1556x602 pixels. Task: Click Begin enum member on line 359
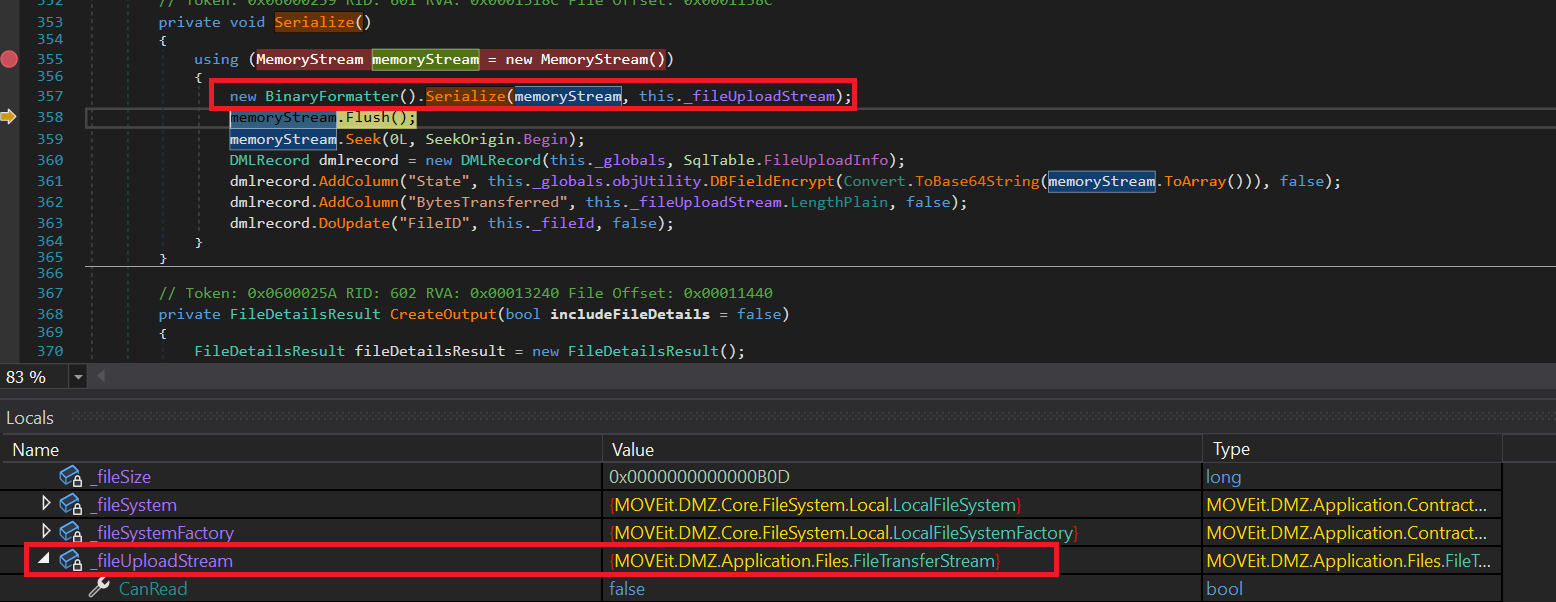pyautogui.click(x=544, y=139)
